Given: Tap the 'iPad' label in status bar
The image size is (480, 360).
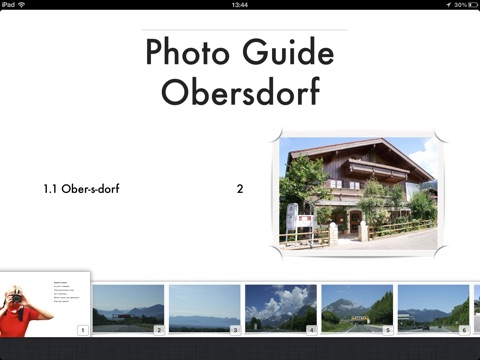Looking at the screenshot, I should tap(8, 5).
